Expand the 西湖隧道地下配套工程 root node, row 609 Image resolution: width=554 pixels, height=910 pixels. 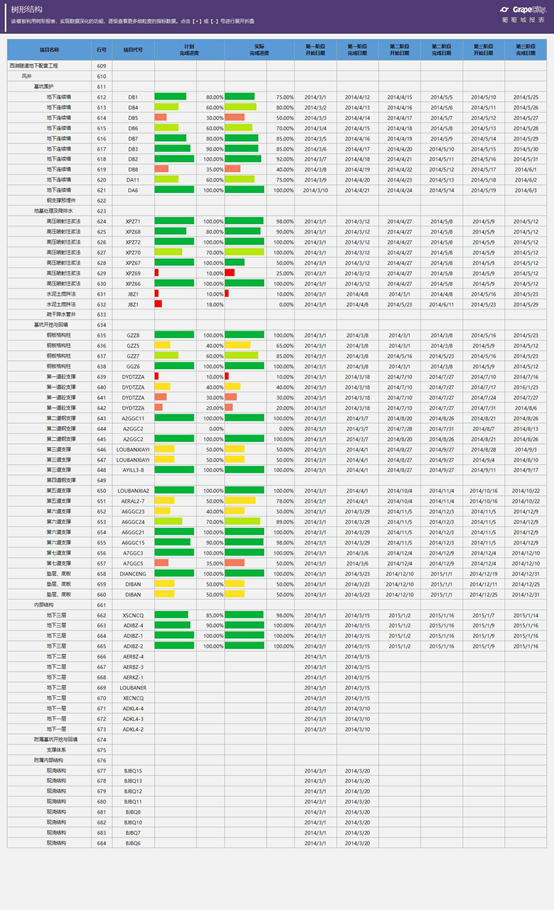34,66
